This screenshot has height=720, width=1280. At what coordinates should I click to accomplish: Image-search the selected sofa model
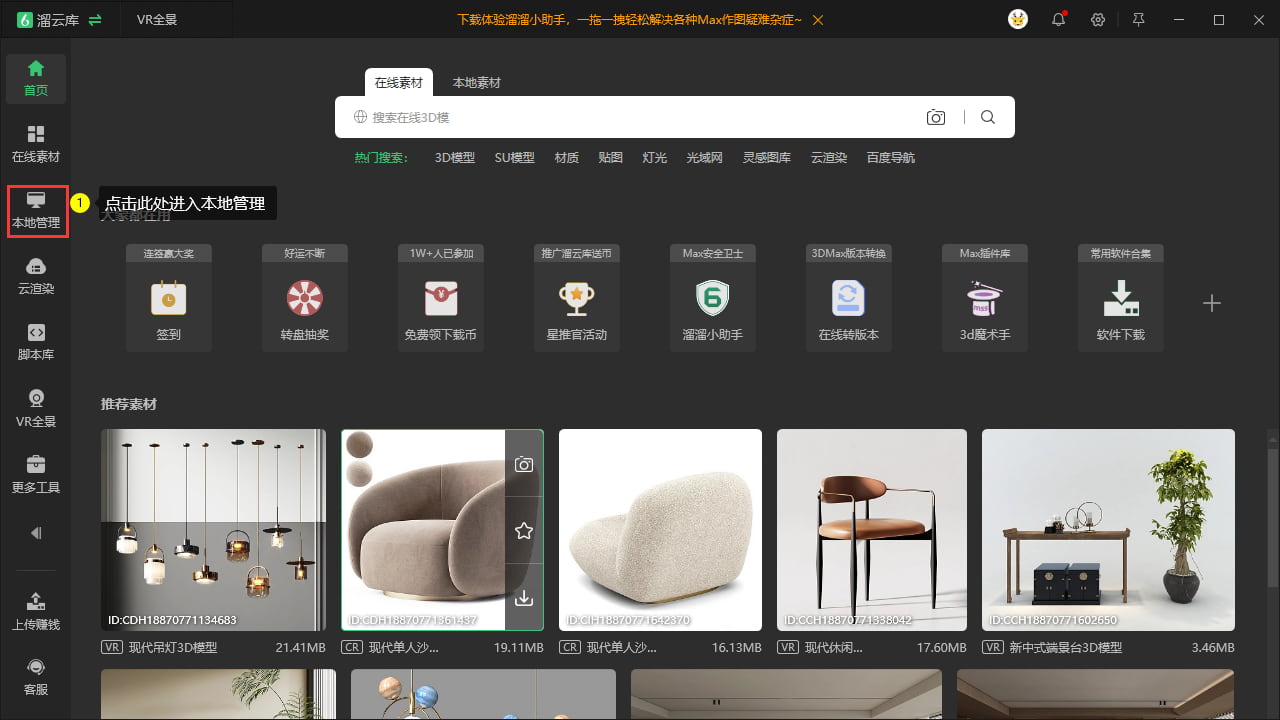click(x=524, y=464)
